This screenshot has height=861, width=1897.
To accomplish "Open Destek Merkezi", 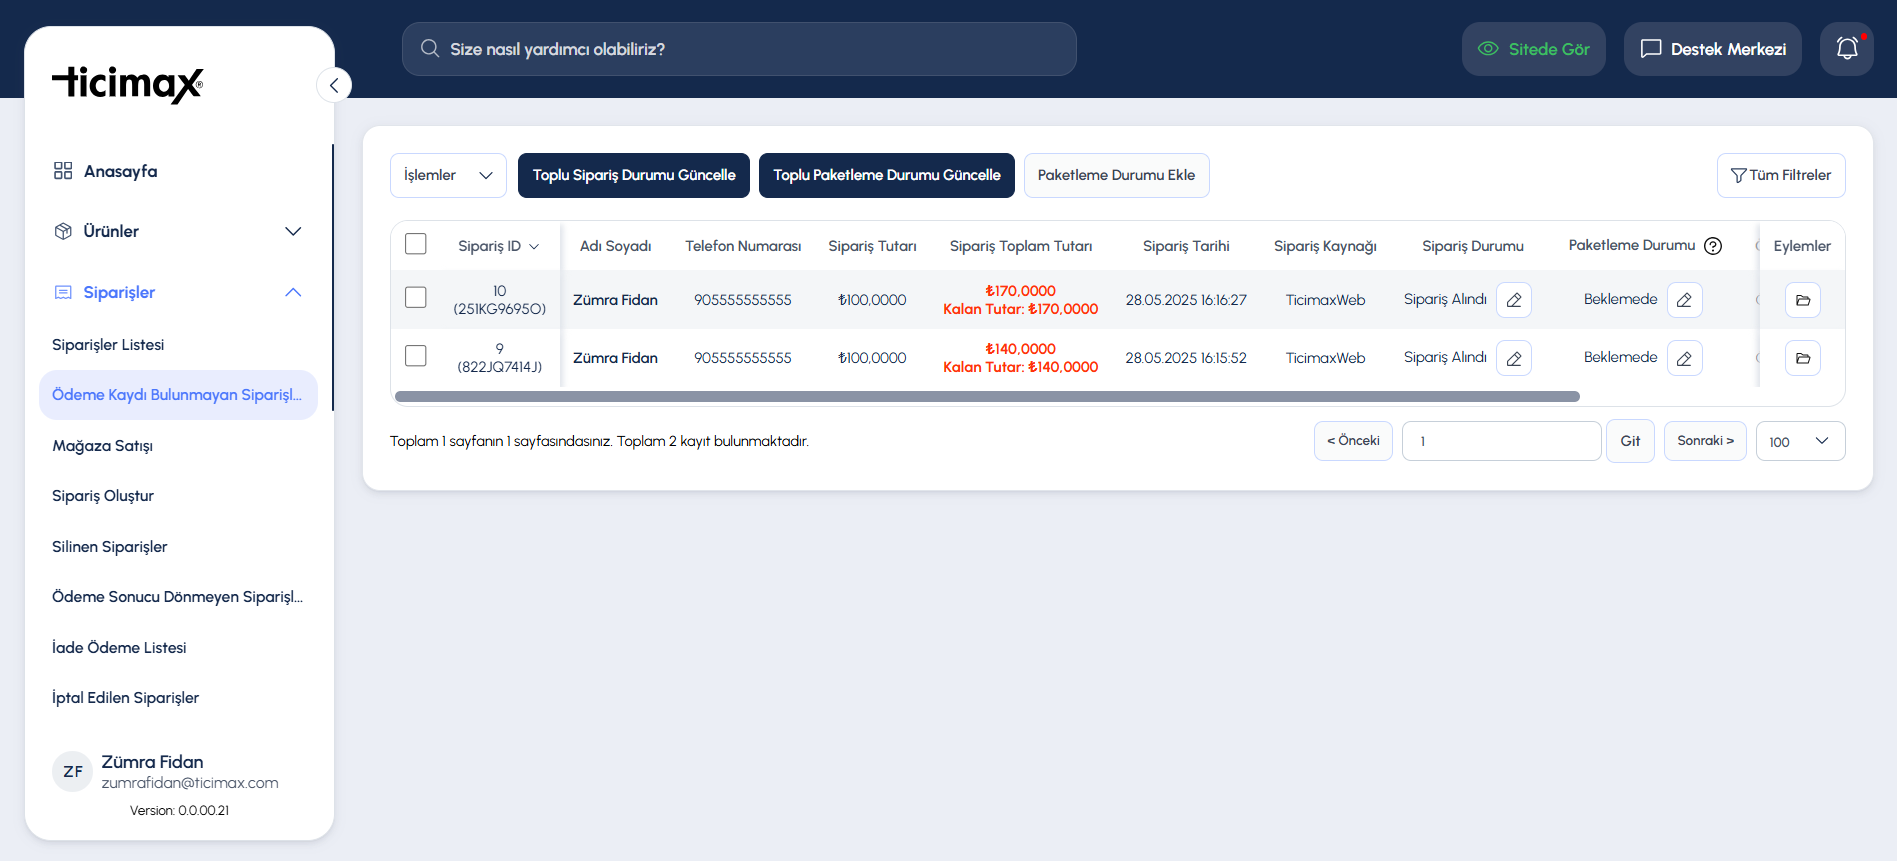I will (1713, 49).
